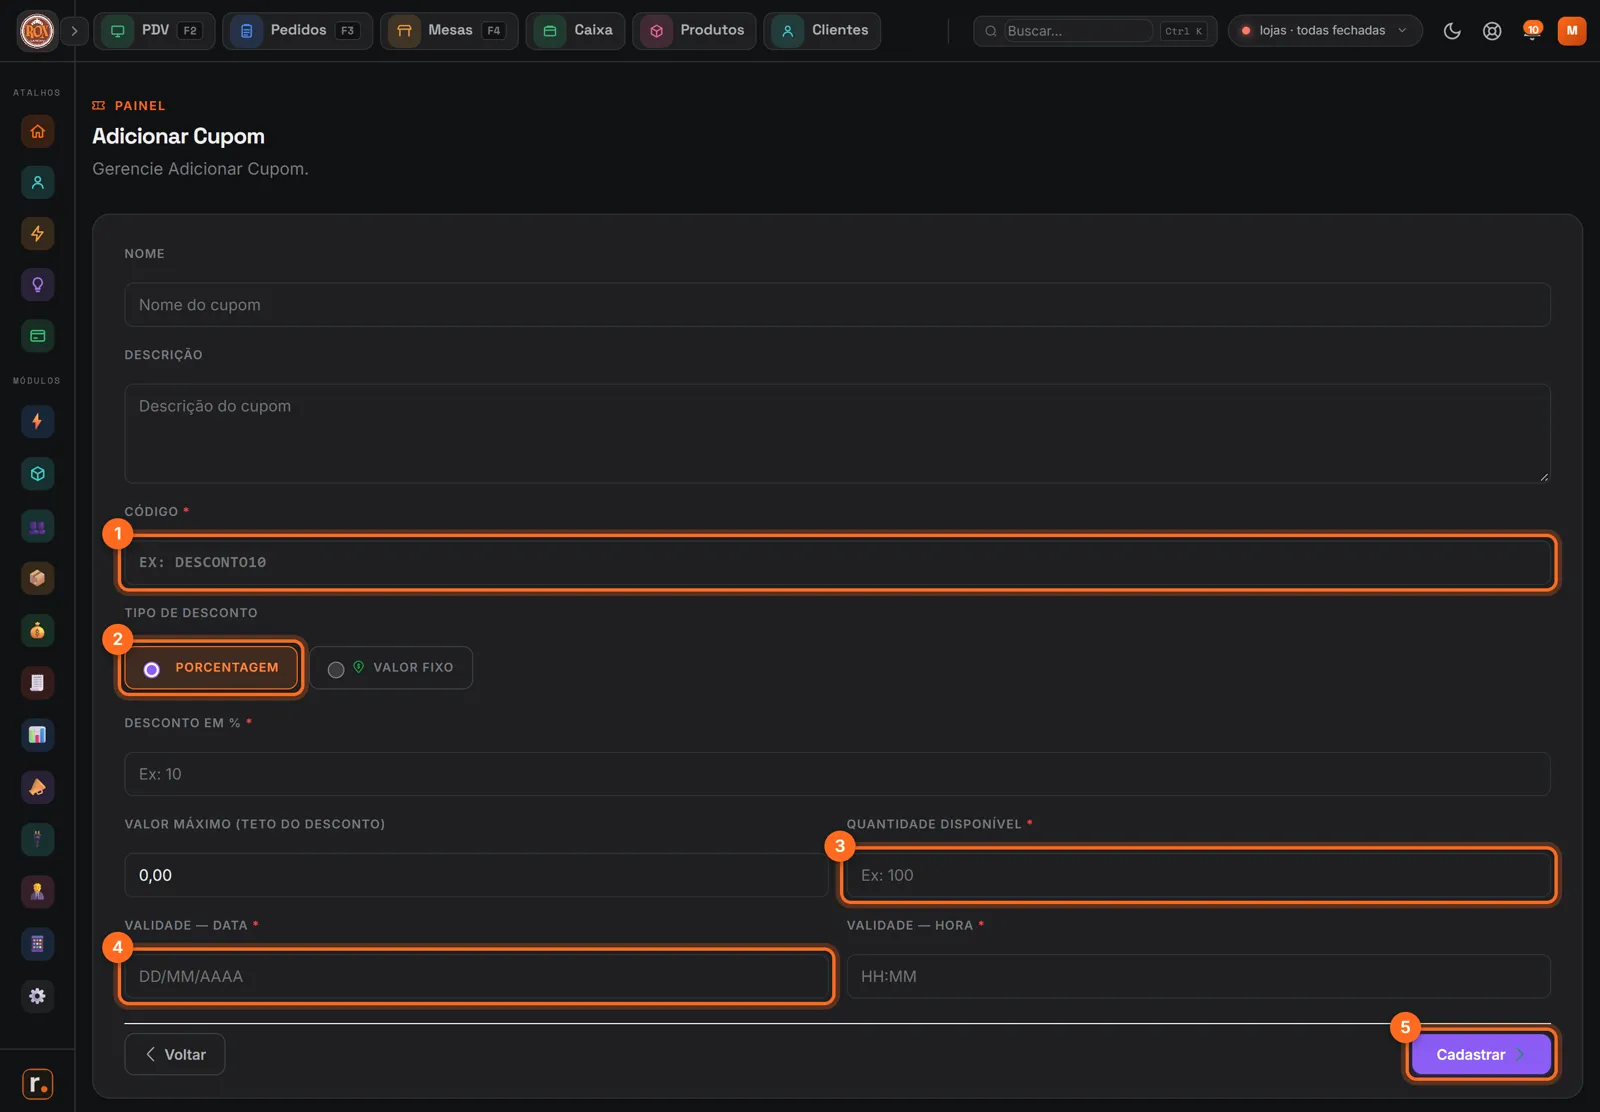The width and height of the screenshot is (1600, 1112).
Task: Open the calculator module icon
Action: click(37, 943)
